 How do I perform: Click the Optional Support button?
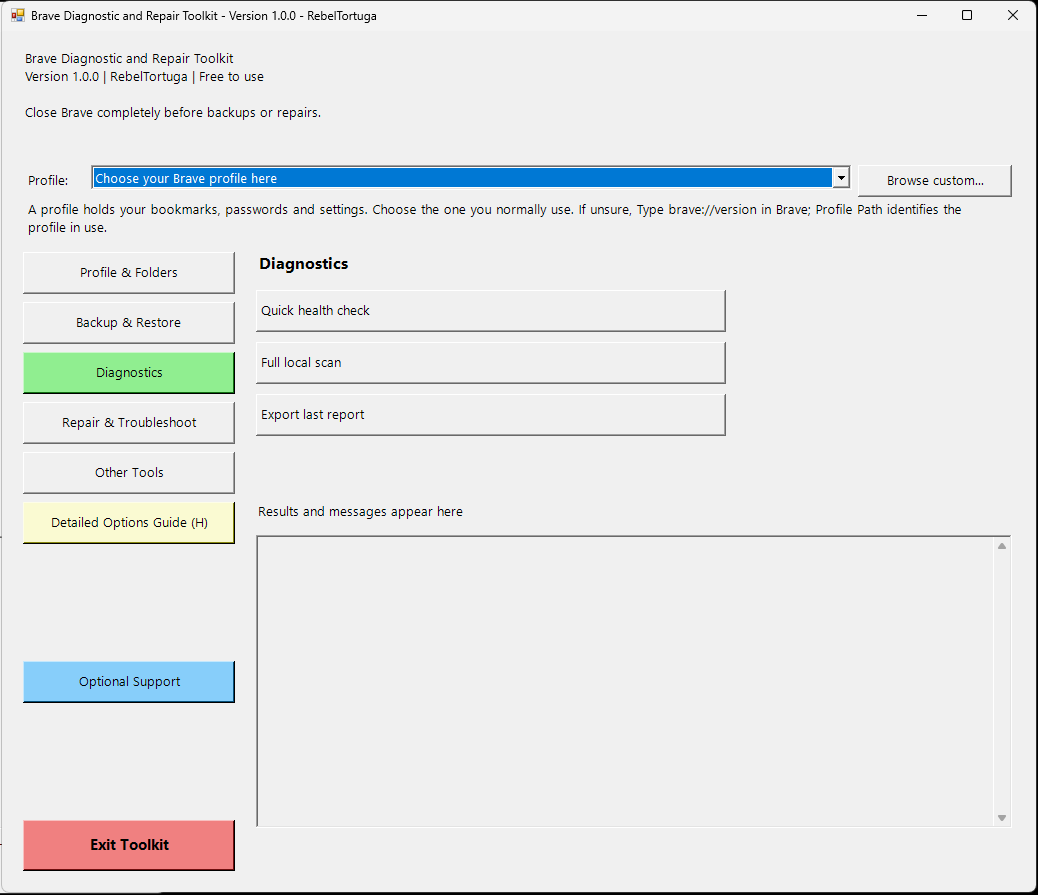tap(129, 681)
